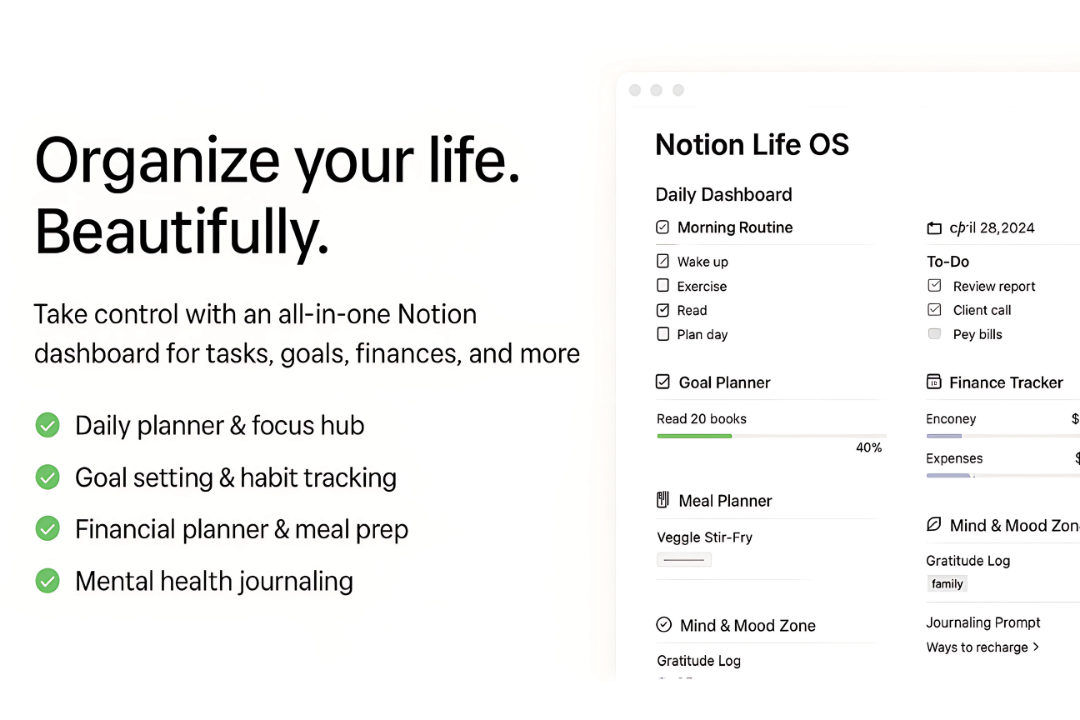Uncheck the Read task checkbox
Viewport: 1080px width, 720px height.
point(663,310)
